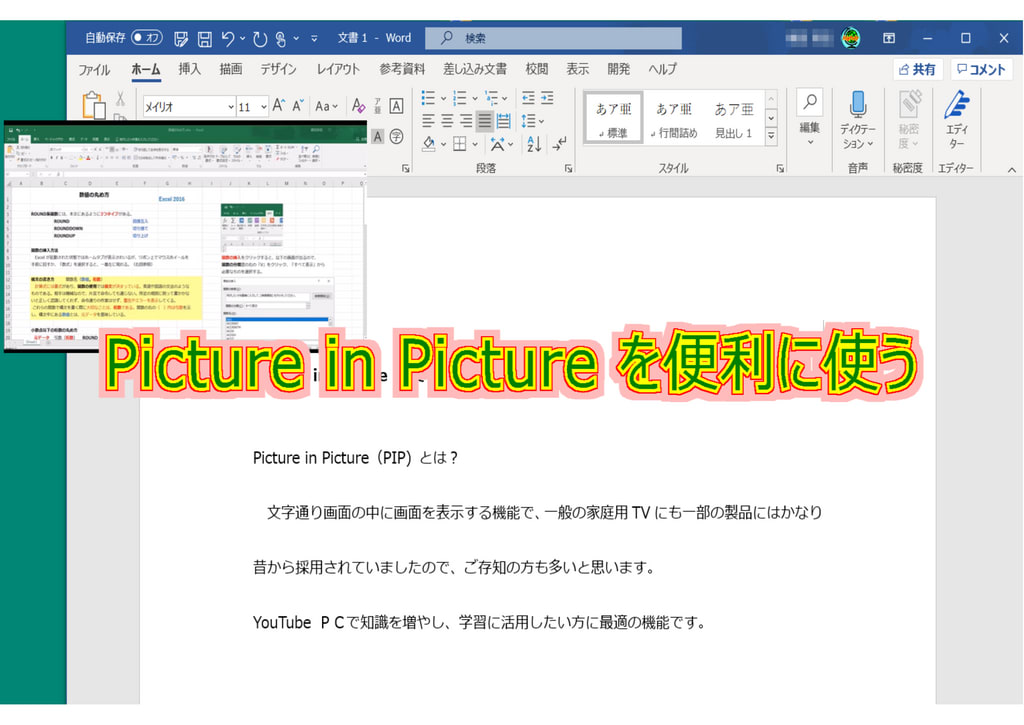Image resolution: width=1024 pixels, height=725 pixels.
Task: Open the numbering style dropdown
Action: point(475,99)
